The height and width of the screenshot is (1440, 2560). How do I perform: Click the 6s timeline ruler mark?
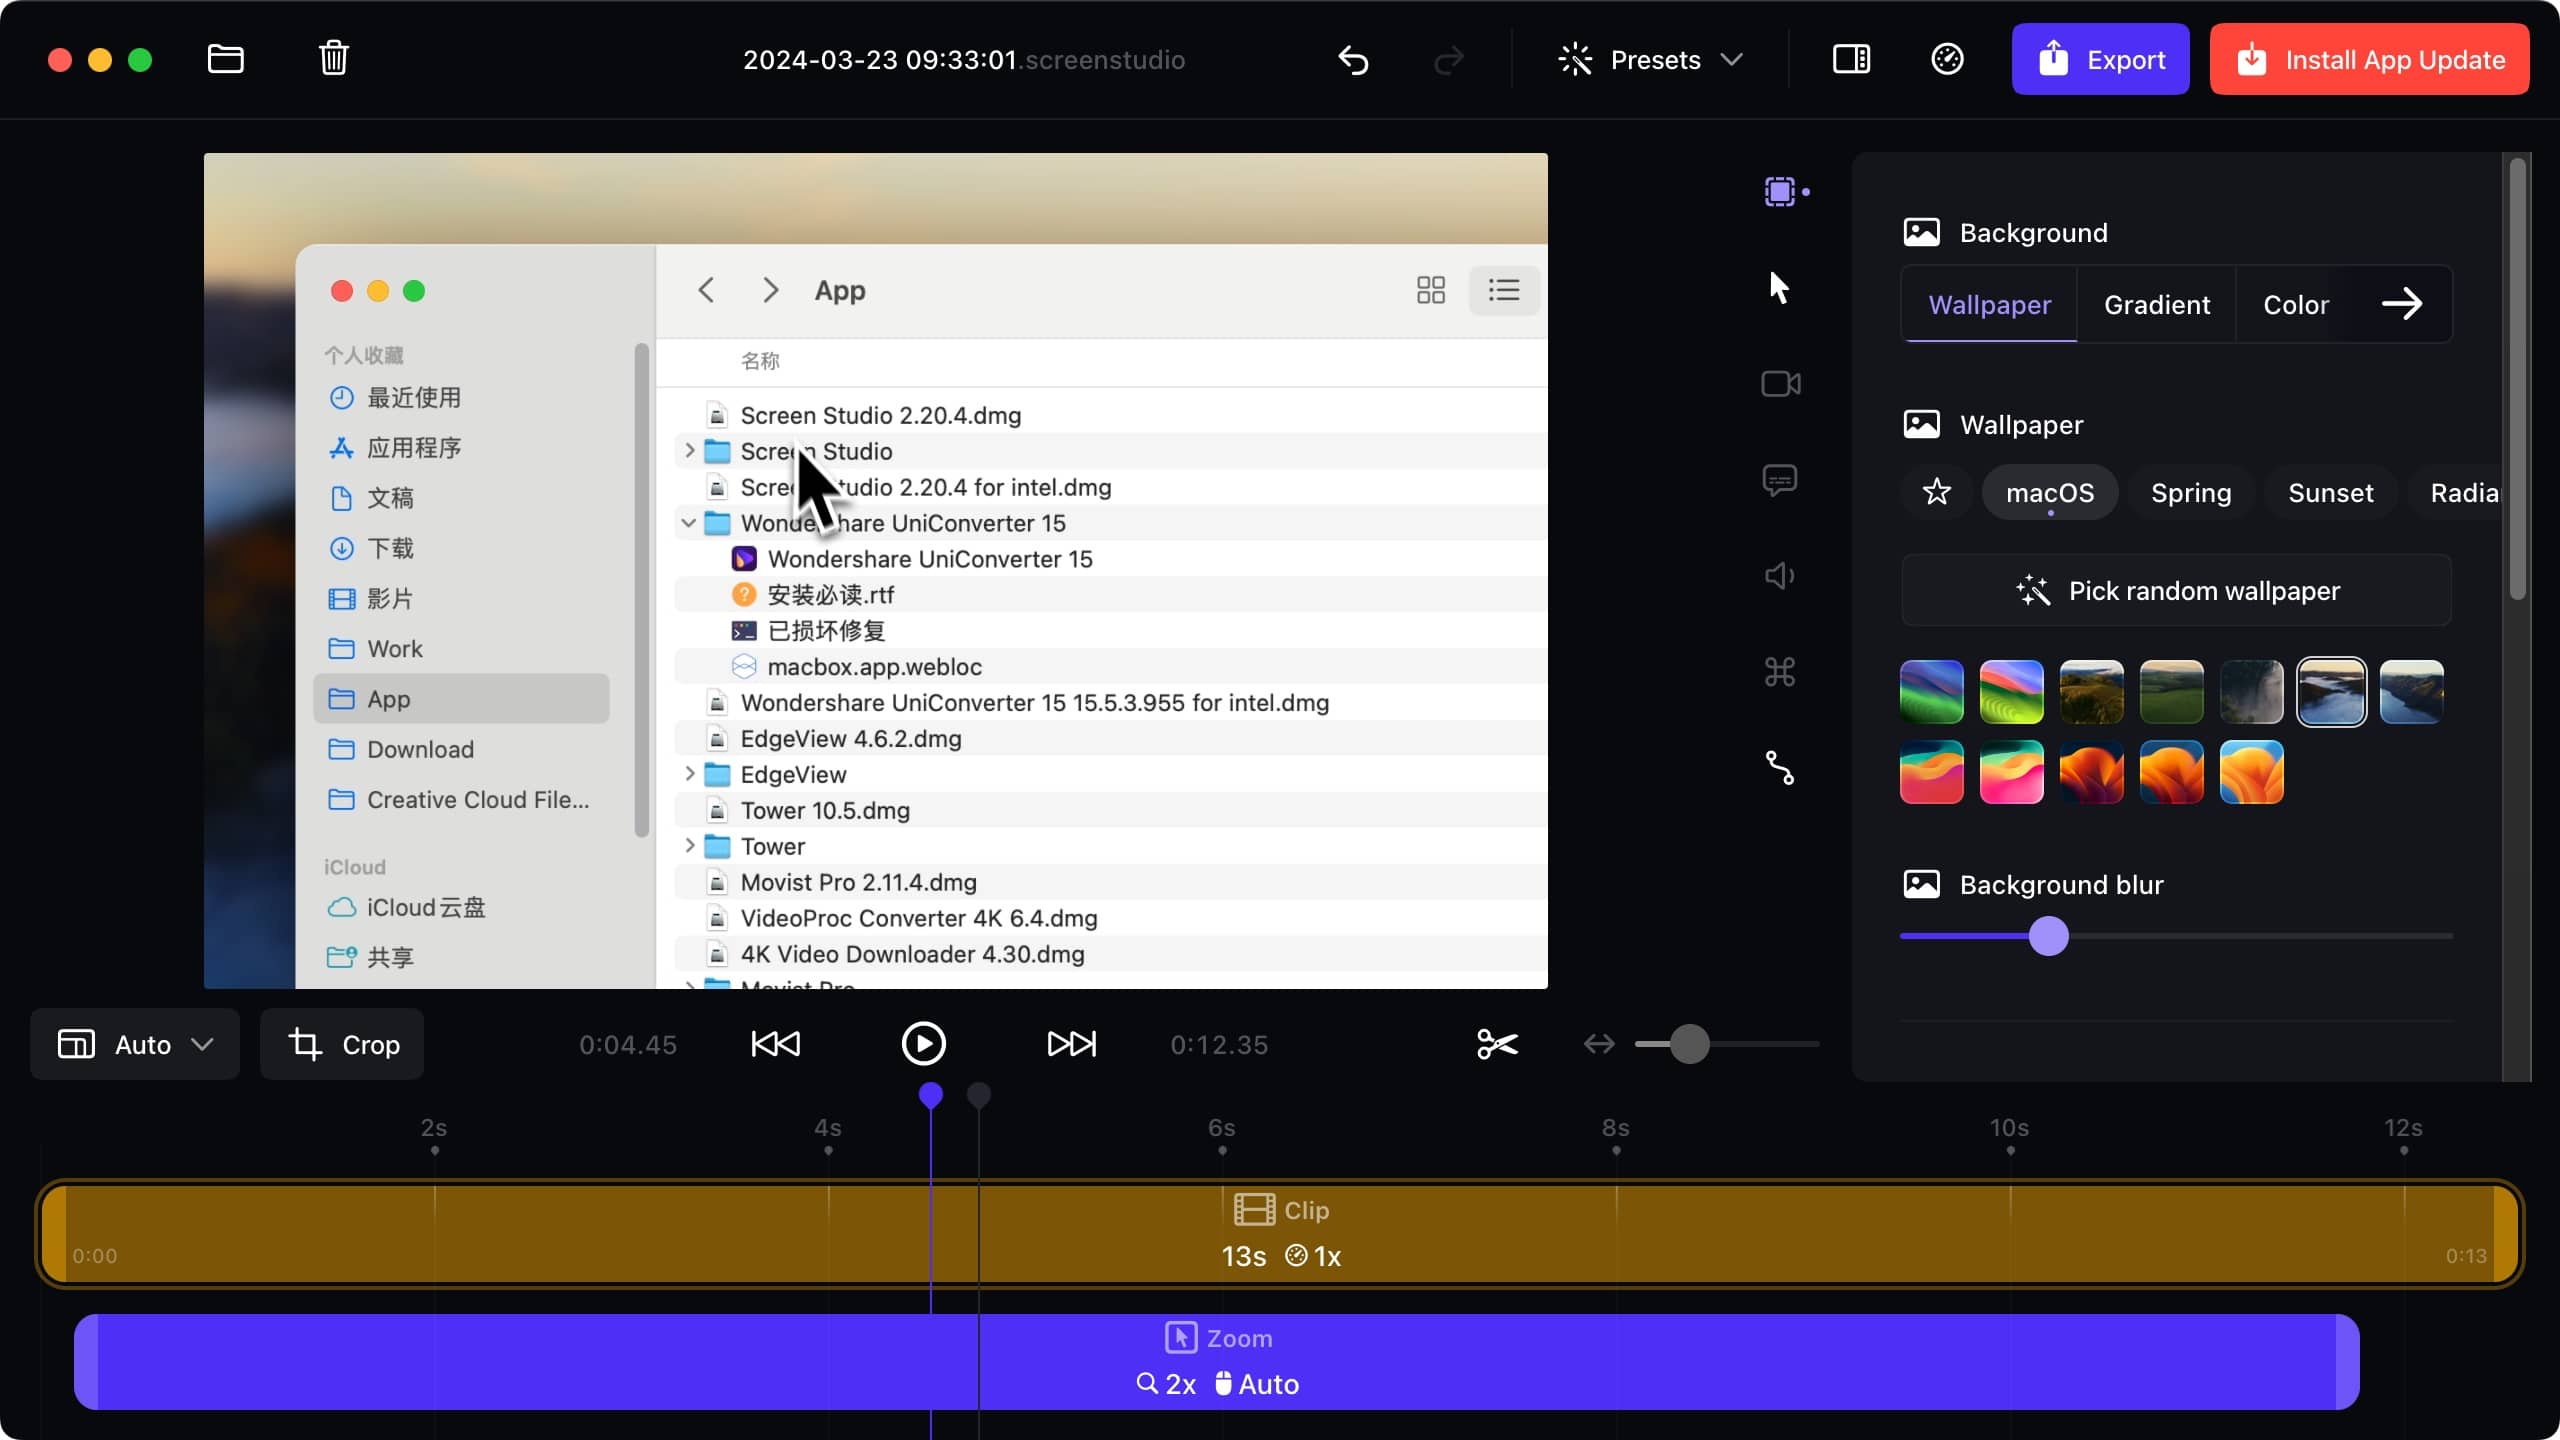tap(1221, 1128)
